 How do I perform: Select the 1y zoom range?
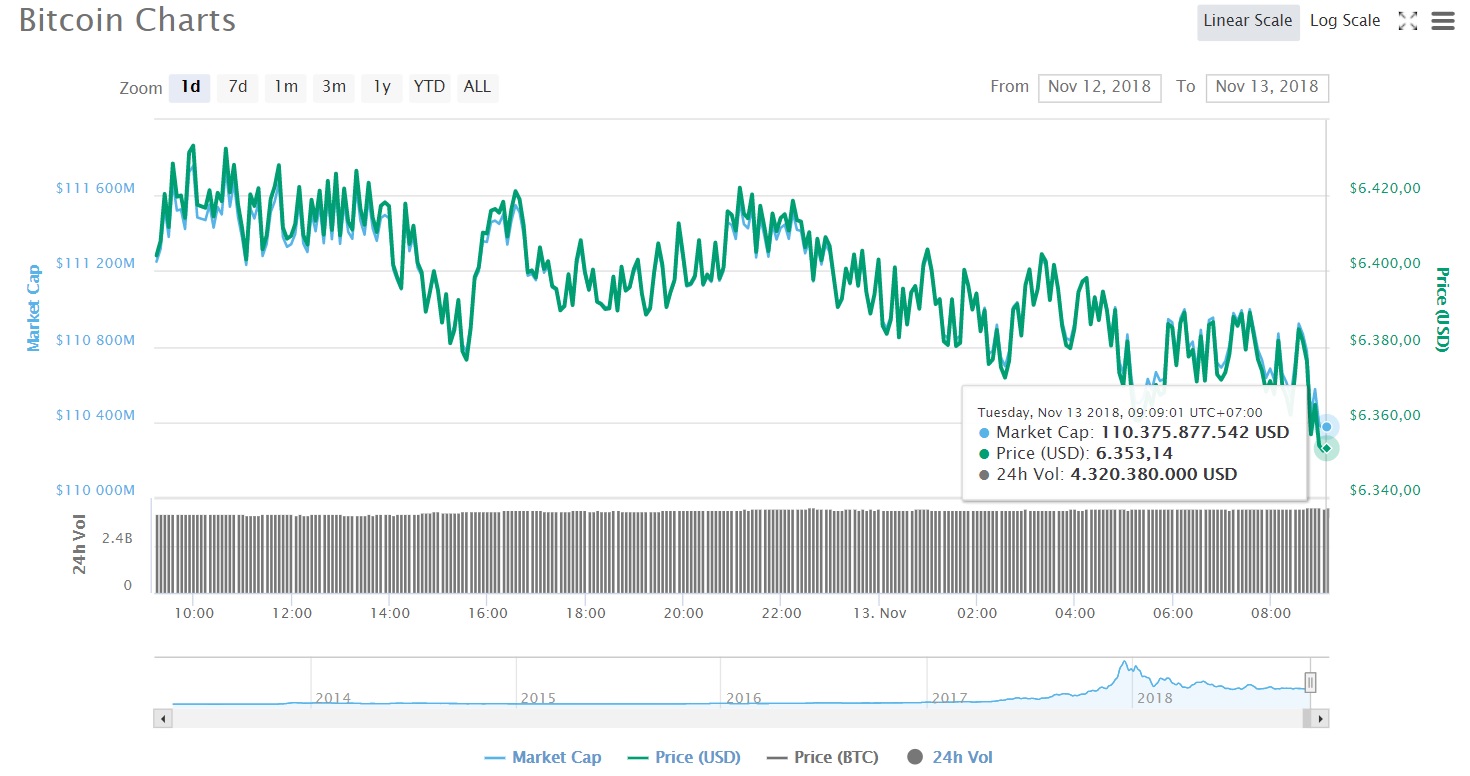(x=382, y=87)
